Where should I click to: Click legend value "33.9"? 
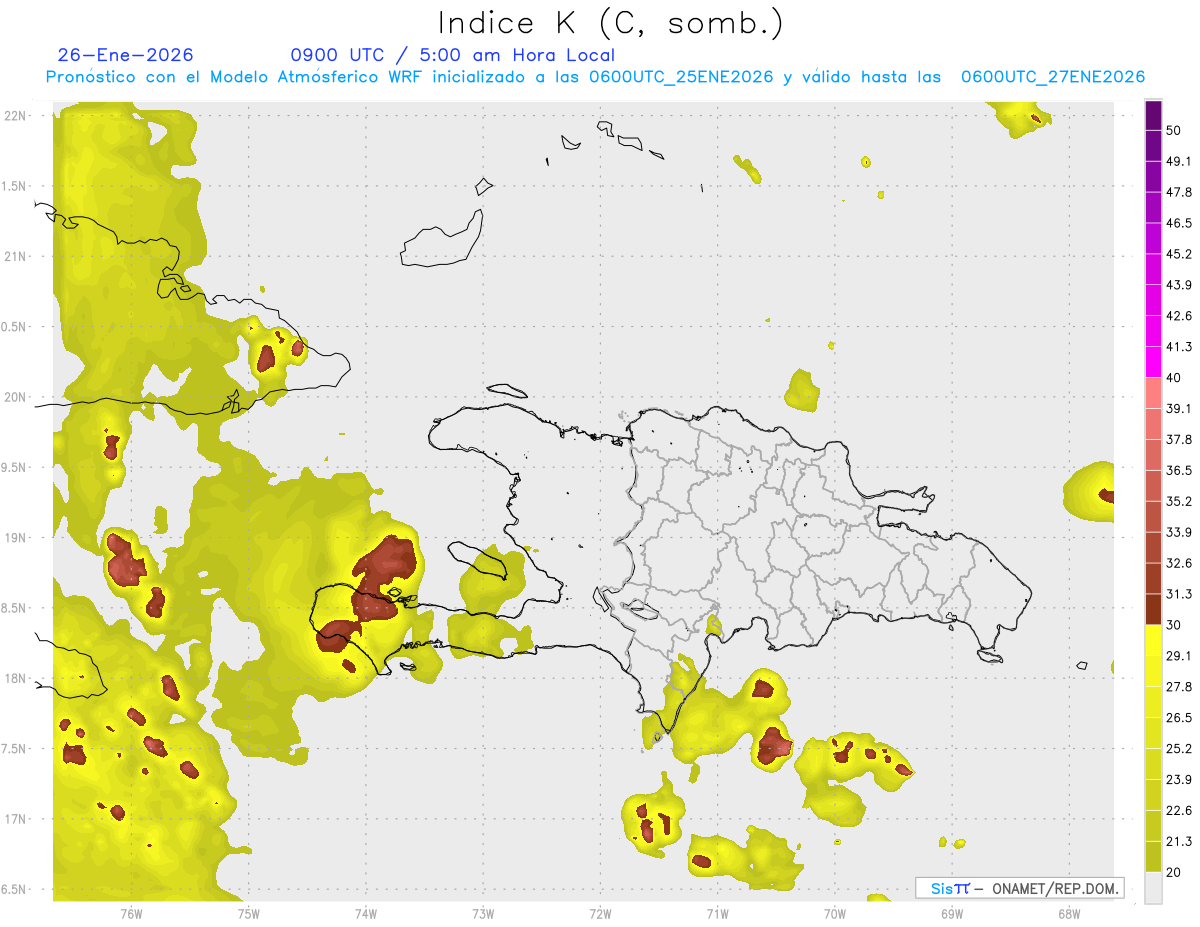(x=1179, y=532)
